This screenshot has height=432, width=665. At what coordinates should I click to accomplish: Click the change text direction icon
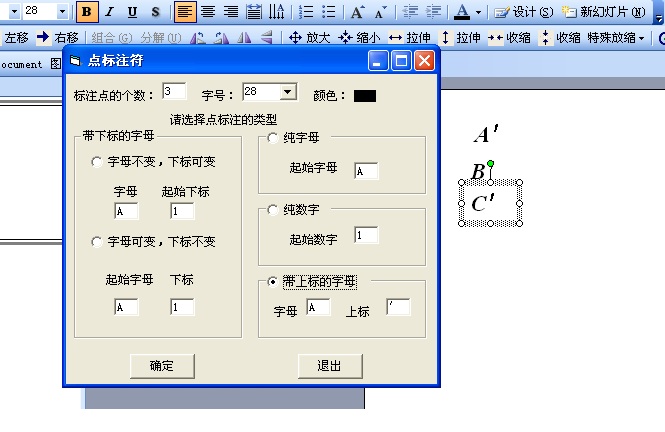(277, 12)
